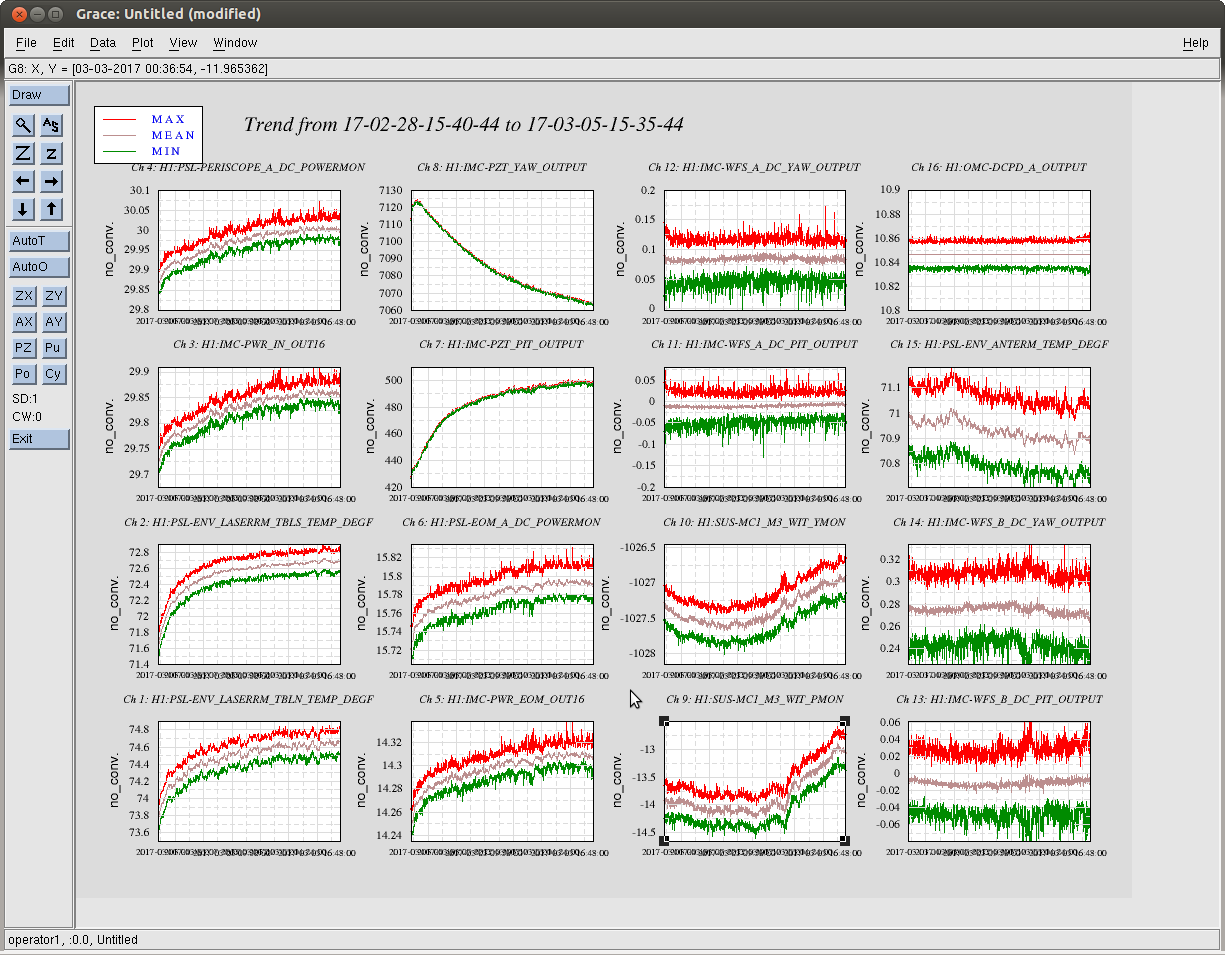Click the Ch 14 IMC-WFS_B_DC_YAW_OUTPUT title
The image size is (1225, 955).
(999, 522)
